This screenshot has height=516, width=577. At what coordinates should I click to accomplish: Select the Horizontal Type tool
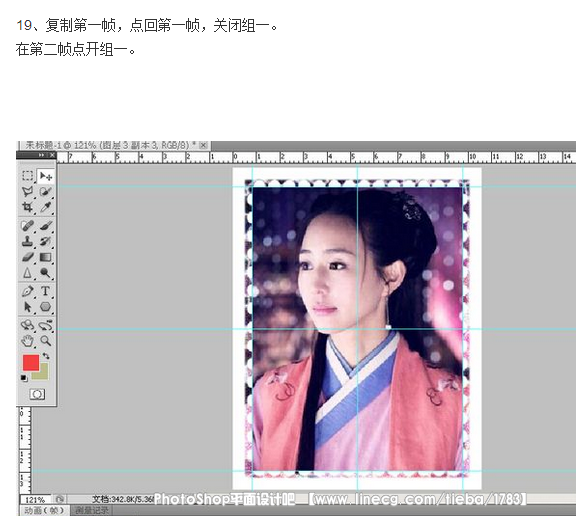46,291
